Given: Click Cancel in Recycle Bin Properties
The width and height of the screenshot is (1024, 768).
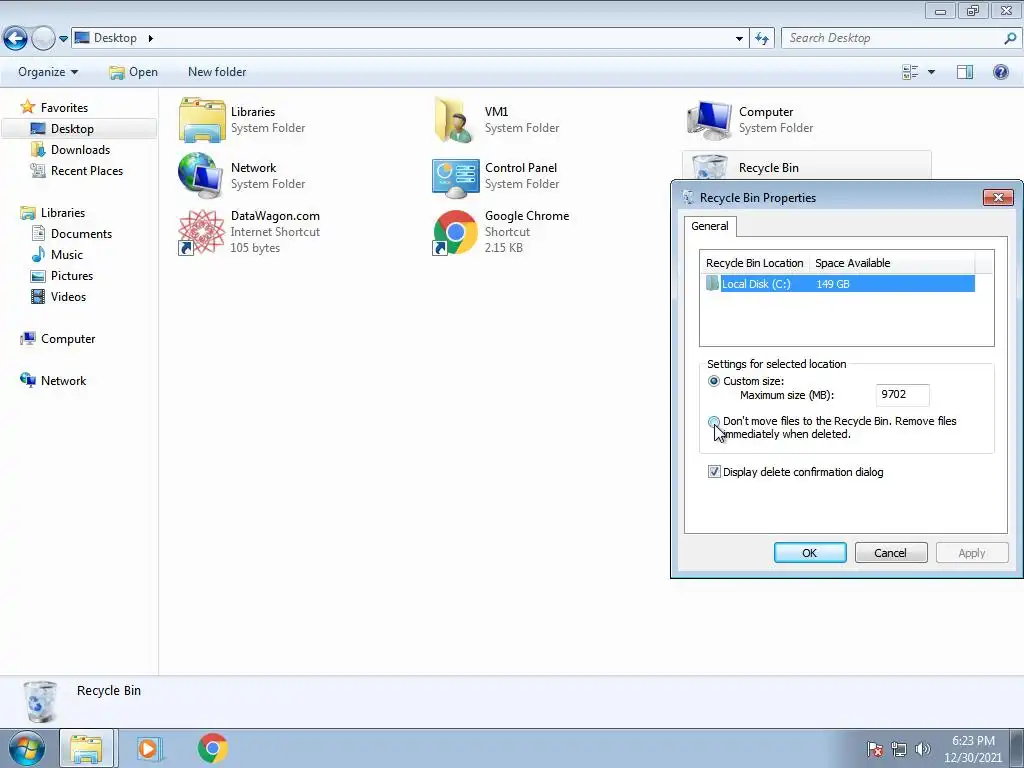Looking at the screenshot, I should (891, 552).
